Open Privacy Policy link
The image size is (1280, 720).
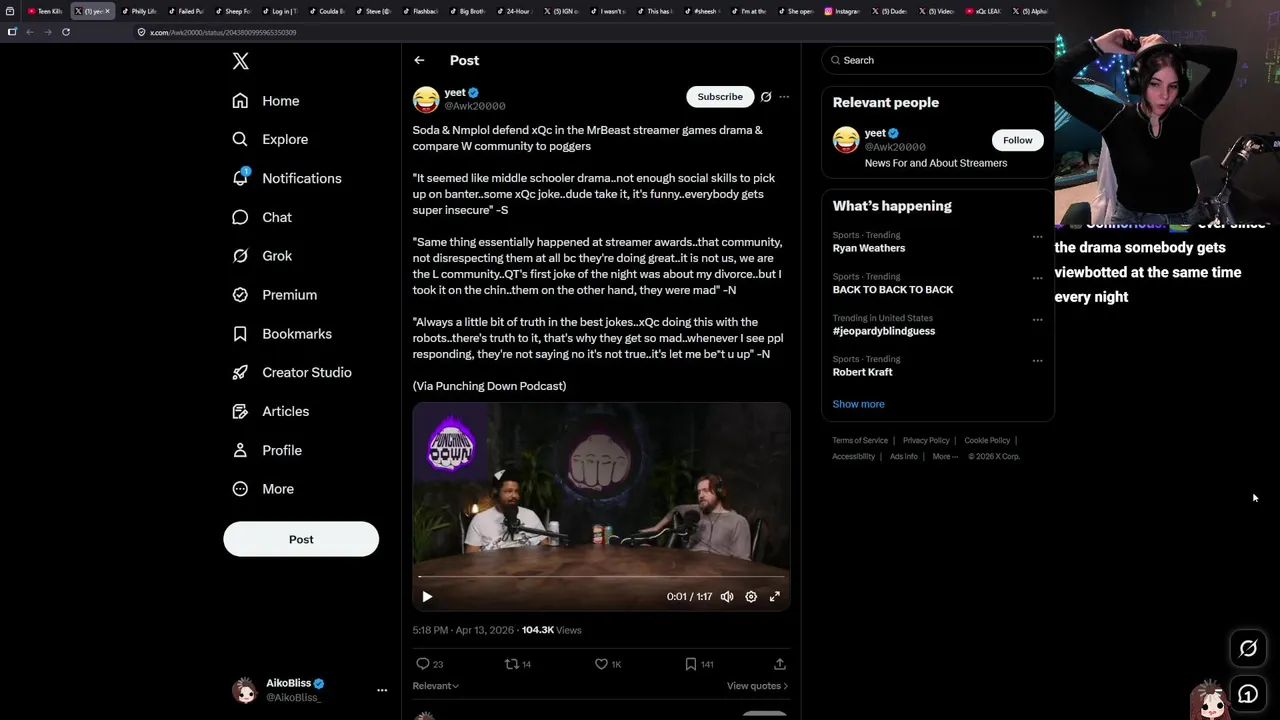pos(926,440)
